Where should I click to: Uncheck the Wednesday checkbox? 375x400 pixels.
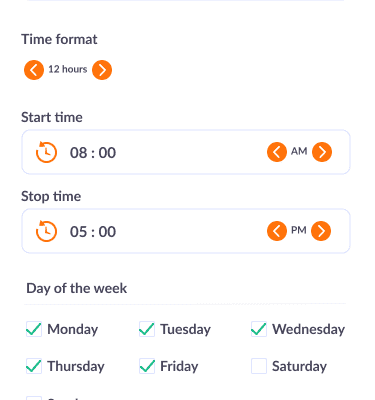pos(259,329)
